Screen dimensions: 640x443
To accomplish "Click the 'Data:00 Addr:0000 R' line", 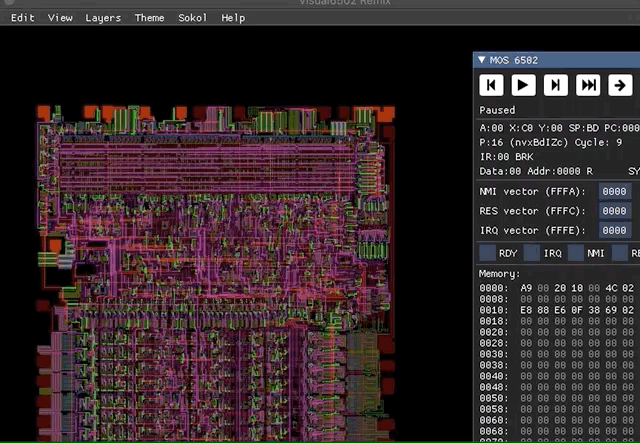I will click(536, 171).
